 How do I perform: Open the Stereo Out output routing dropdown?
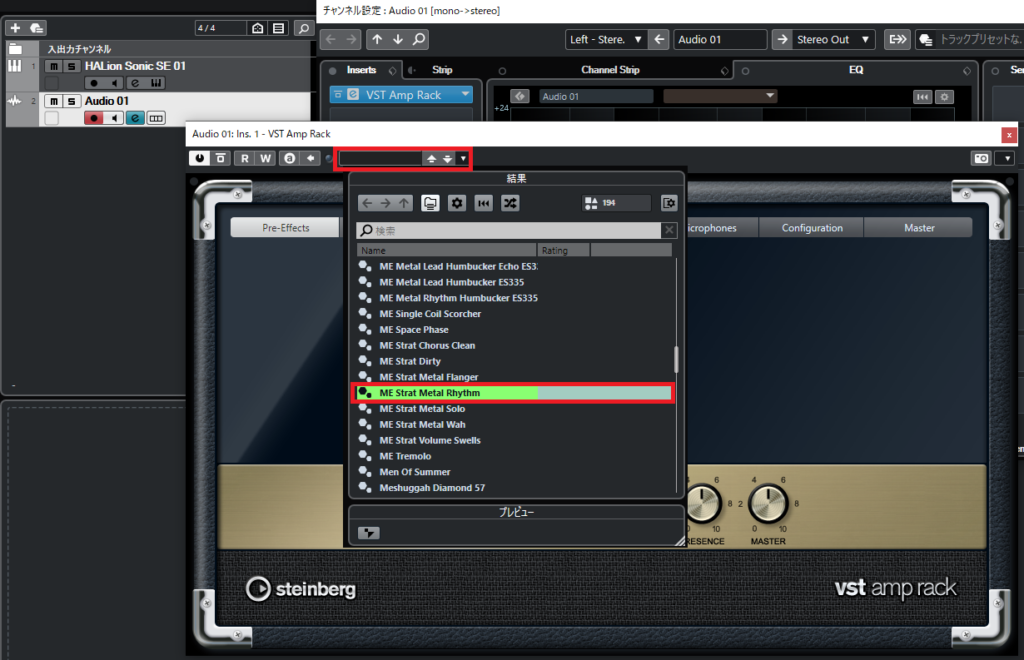pyautogui.click(x=832, y=39)
